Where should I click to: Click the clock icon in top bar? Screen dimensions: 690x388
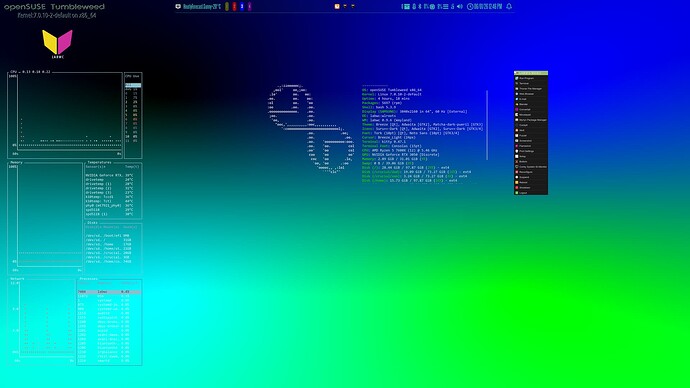470,7
